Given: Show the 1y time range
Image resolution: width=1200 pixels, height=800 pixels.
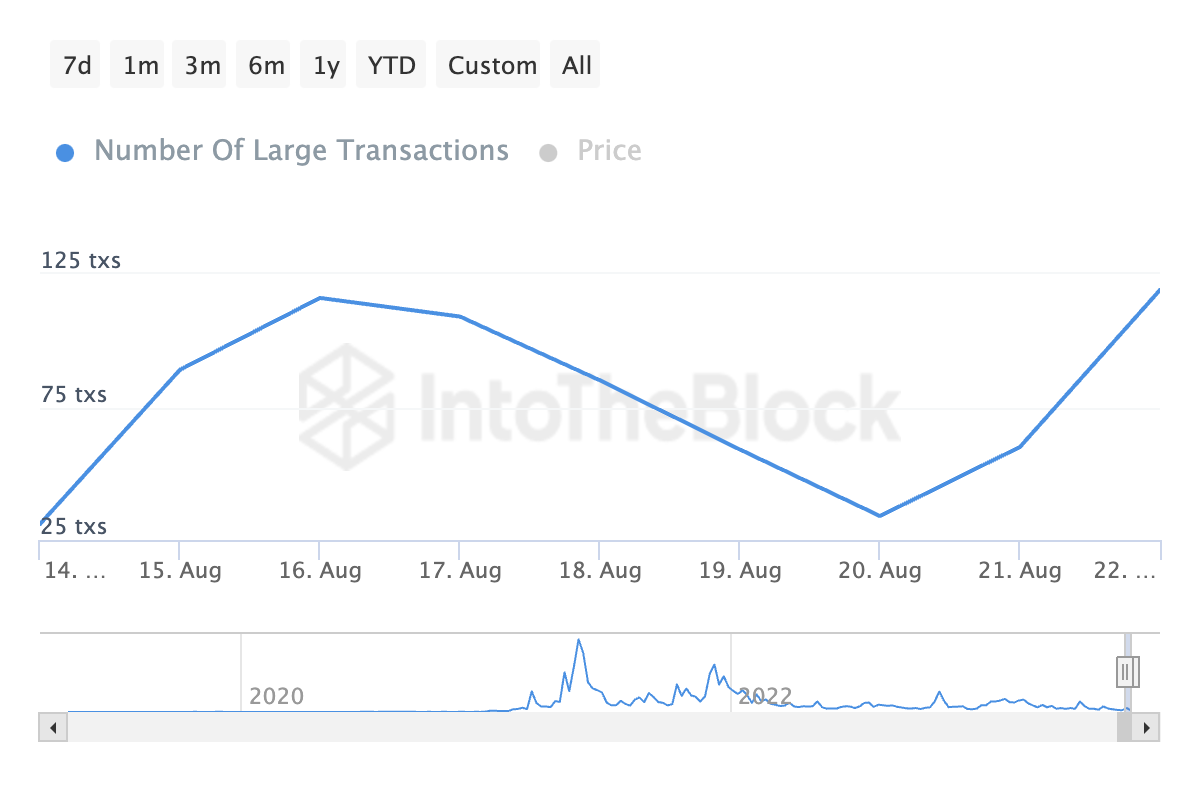Looking at the screenshot, I should click(x=326, y=66).
